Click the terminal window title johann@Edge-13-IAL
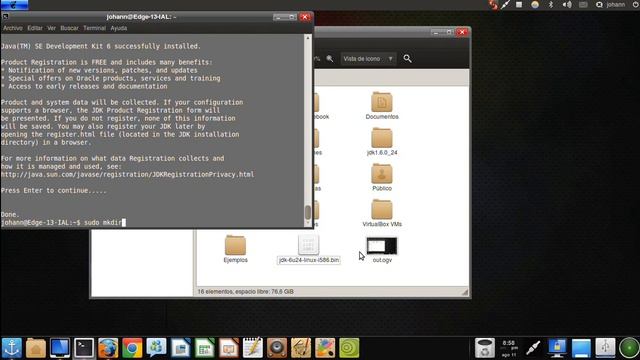640x360 pixels. [141, 17]
